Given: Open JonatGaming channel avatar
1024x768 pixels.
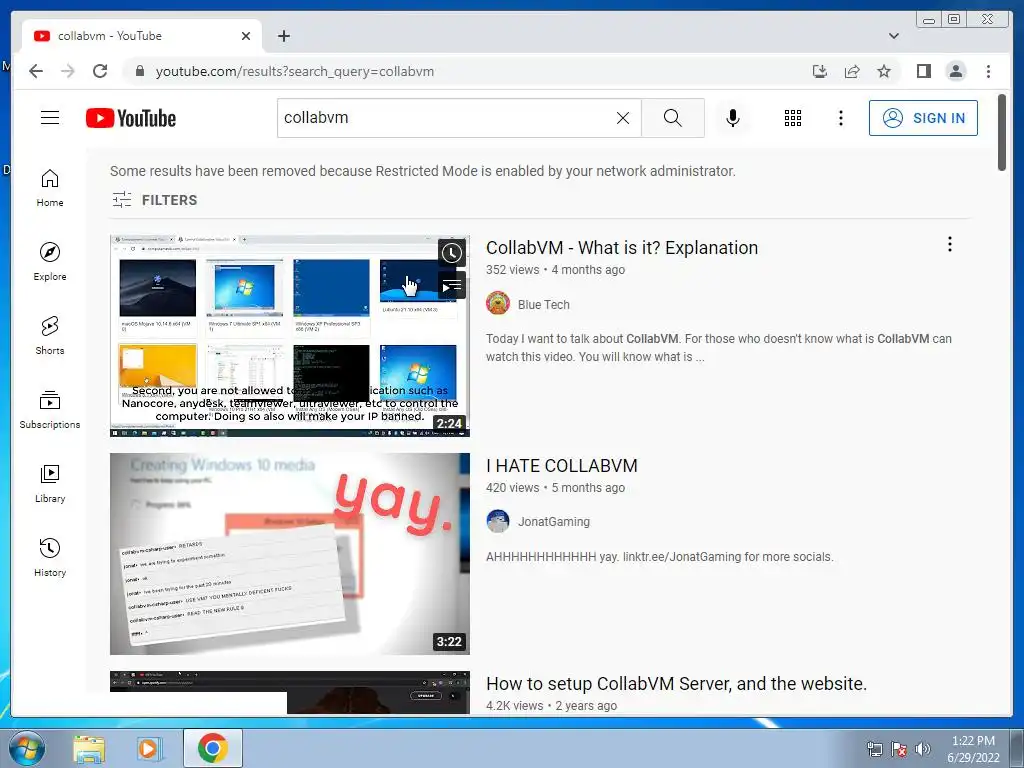Looking at the screenshot, I should pos(498,521).
